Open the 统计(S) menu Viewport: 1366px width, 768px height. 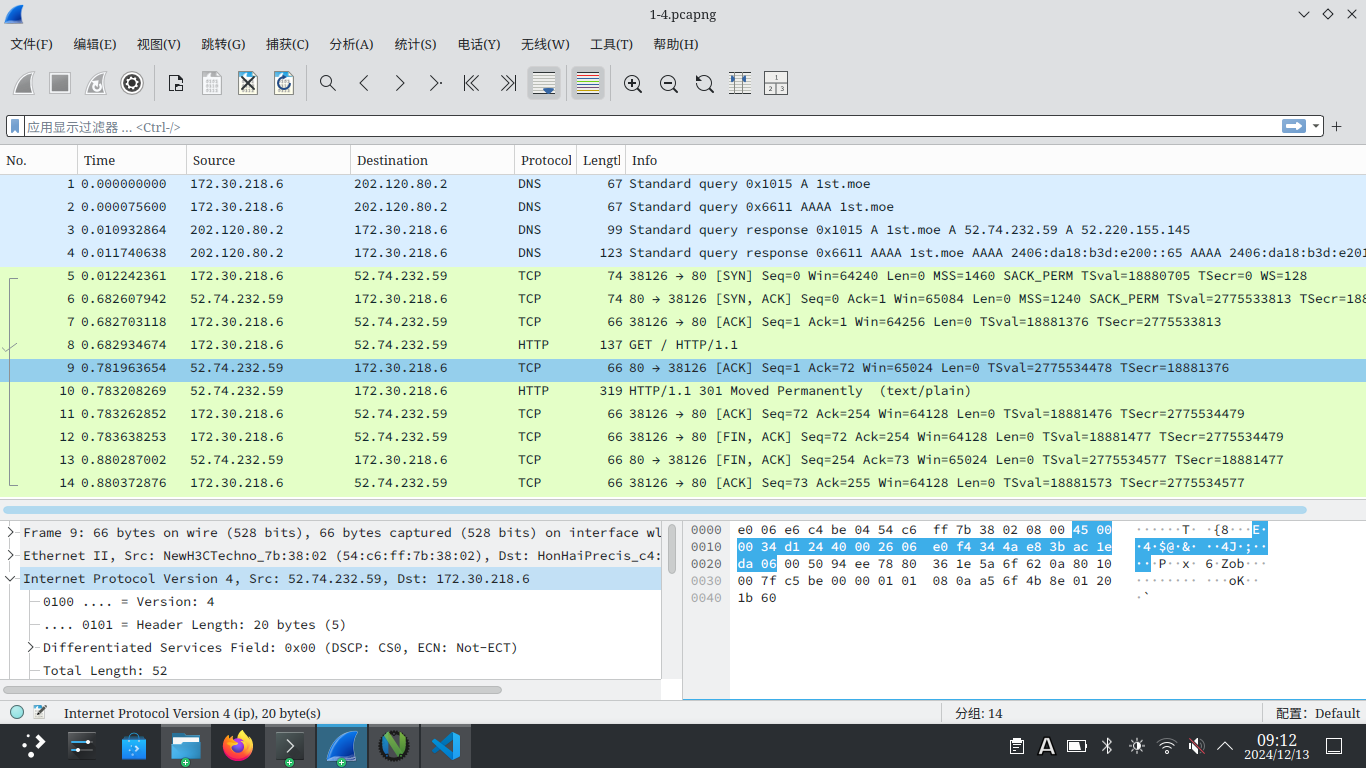[415, 44]
